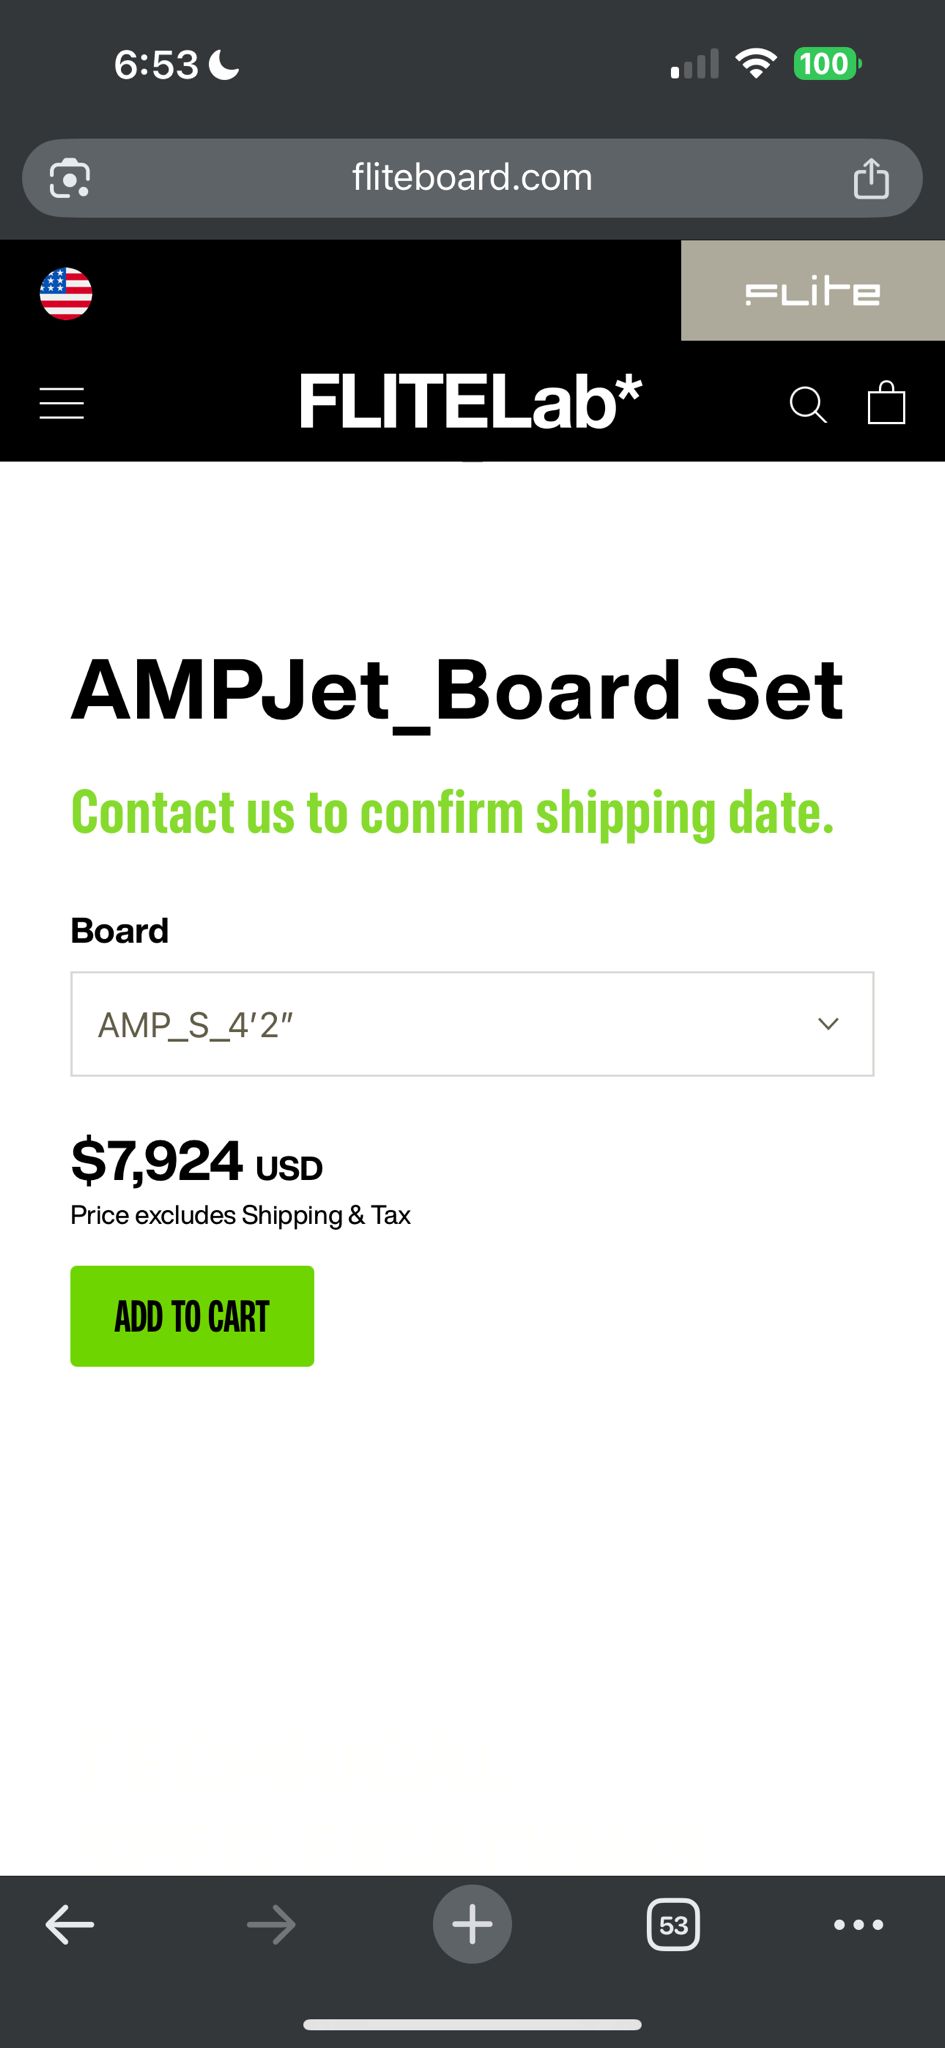The width and height of the screenshot is (945, 2048).
Task: Tap the browser share icon
Action: coord(871,178)
